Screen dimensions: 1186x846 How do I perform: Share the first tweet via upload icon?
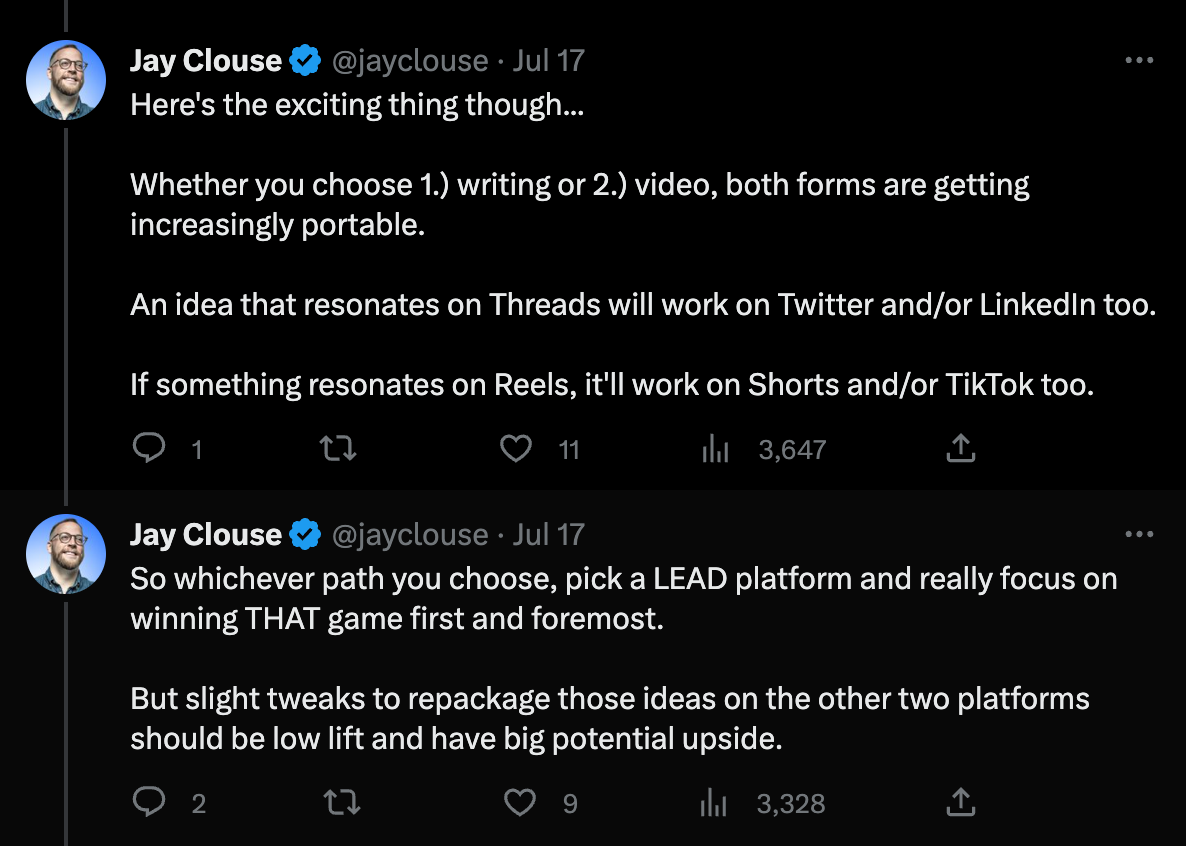click(961, 448)
